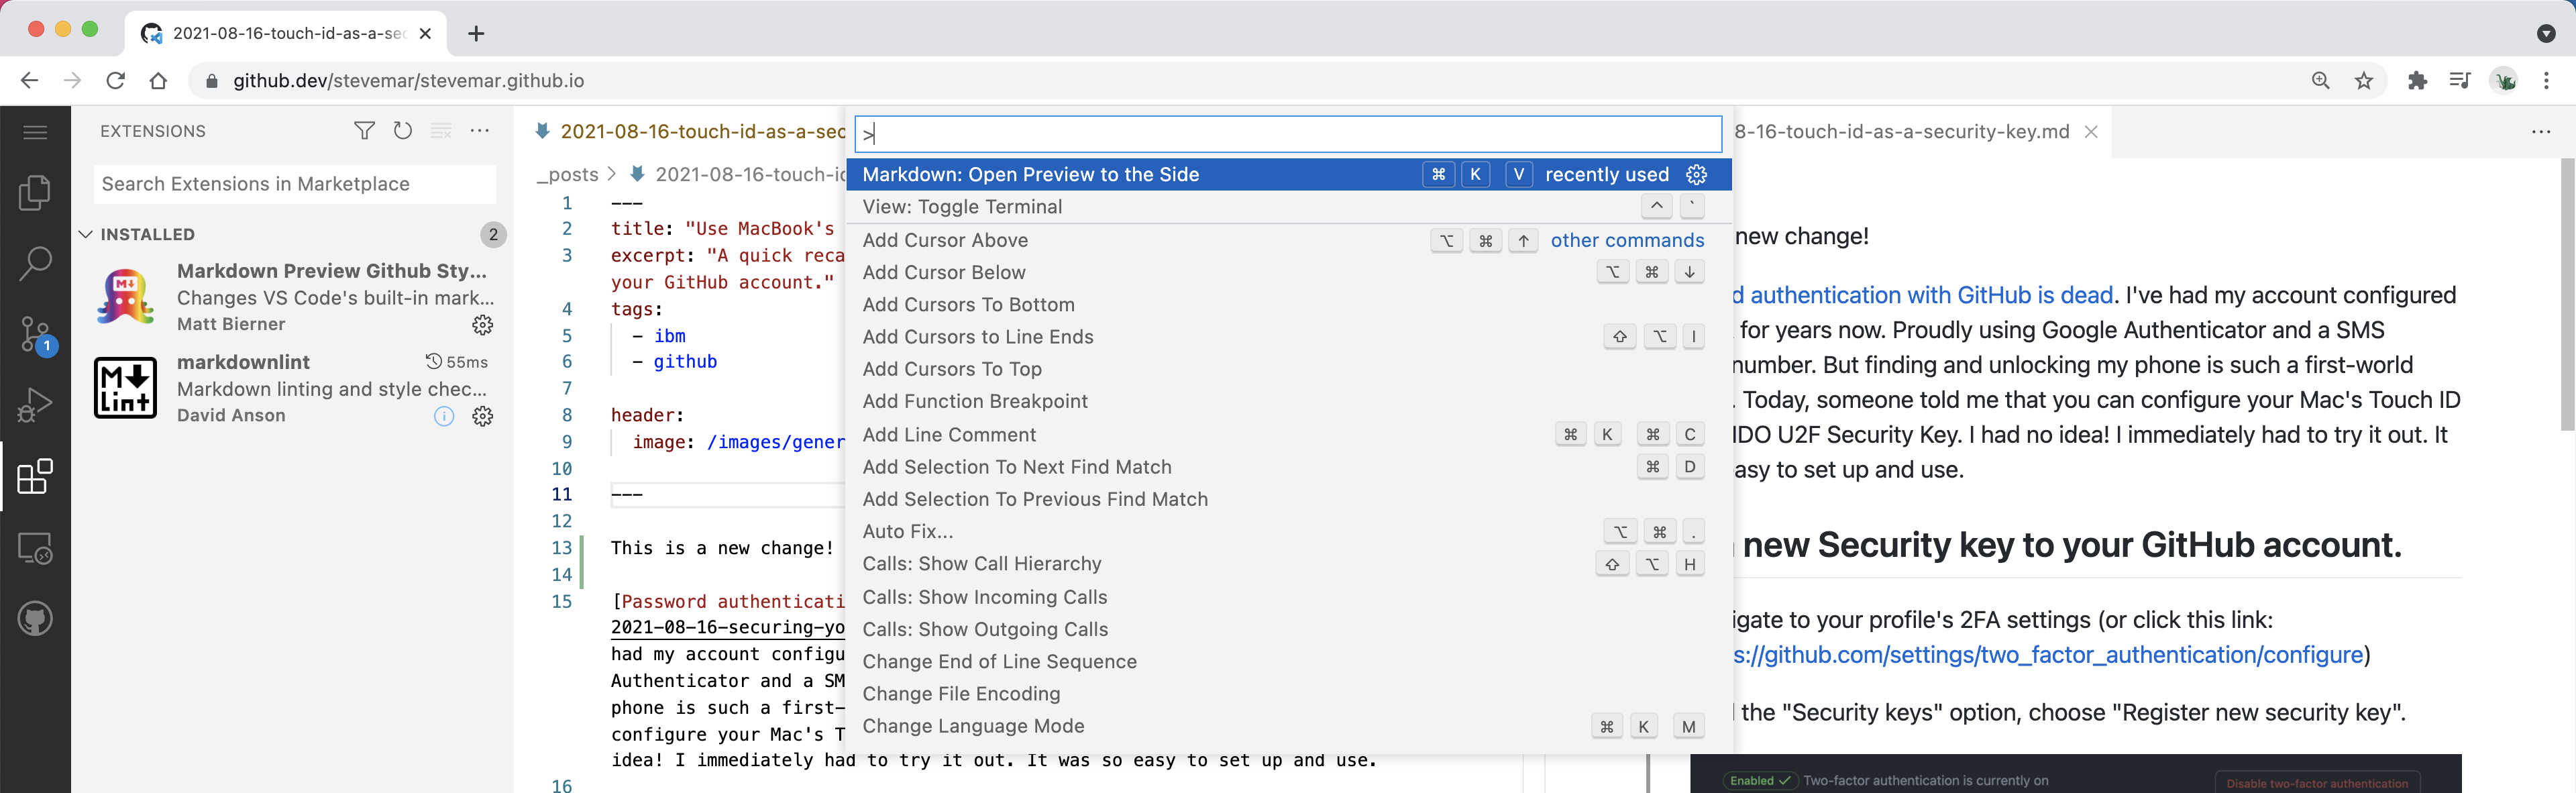
Task: Open editor more actions ellipsis menu
Action: [x=2541, y=132]
